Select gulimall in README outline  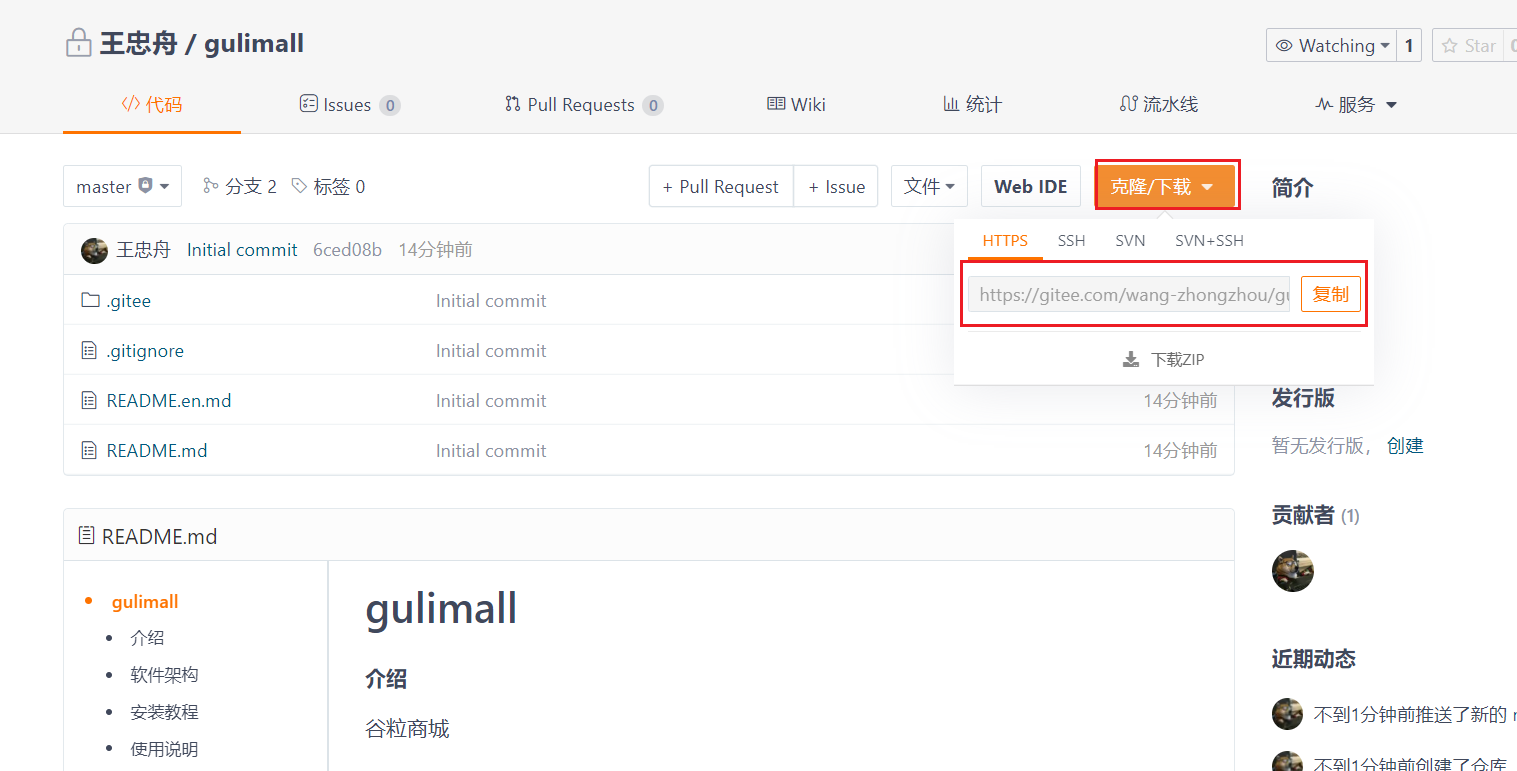(x=145, y=601)
